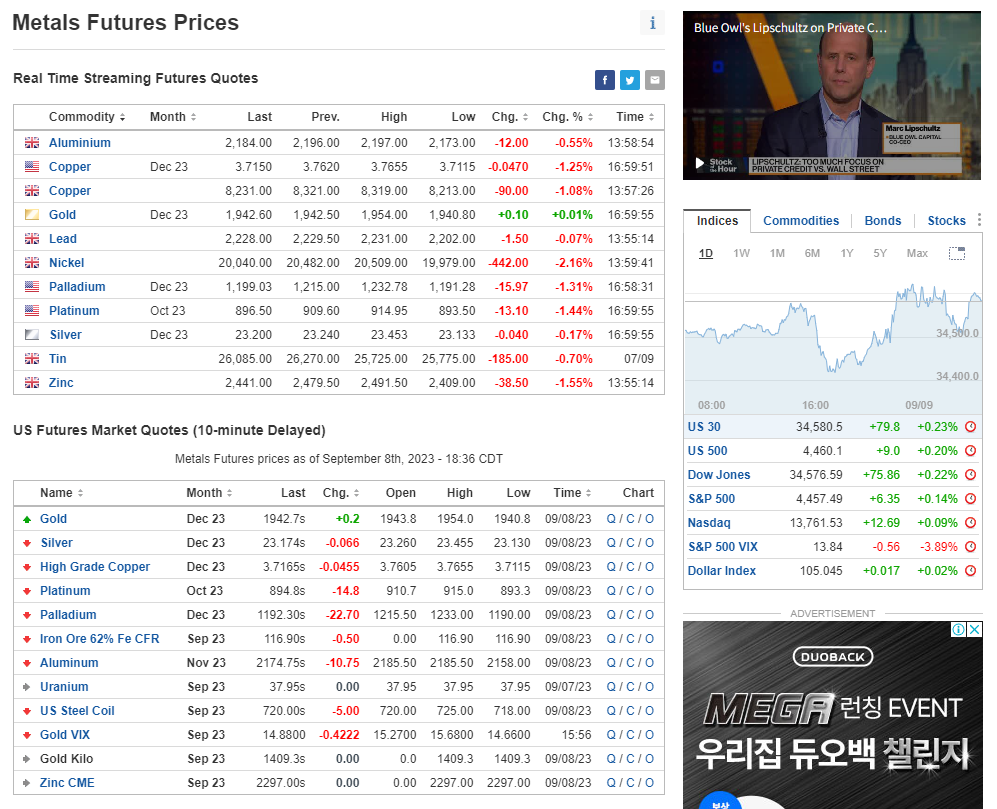Image resolution: width=997 pixels, height=809 pixels.
Task: Click the up arrow icon beside Gold delayed quote
Action: [27, 519]
